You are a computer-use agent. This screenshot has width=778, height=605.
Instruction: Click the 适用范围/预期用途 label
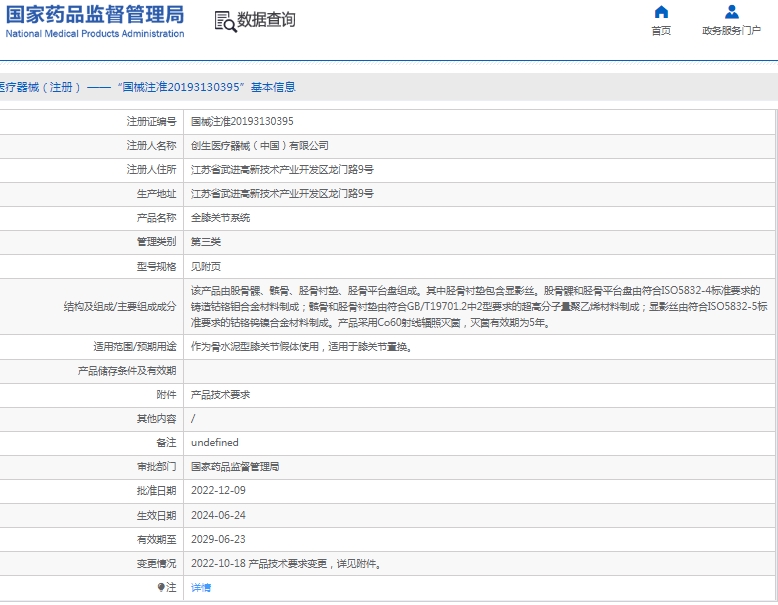coord(135,347)
